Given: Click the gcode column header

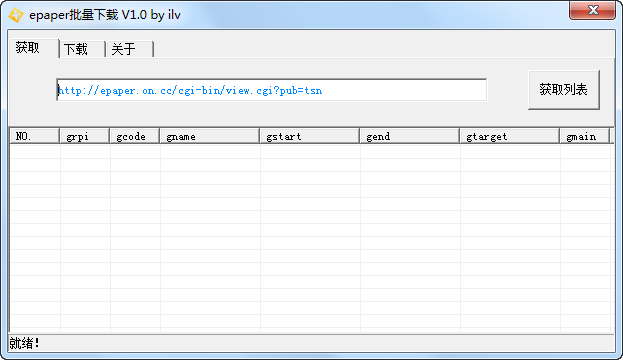Looking at the screenshot, I should [x=135, y=136].
